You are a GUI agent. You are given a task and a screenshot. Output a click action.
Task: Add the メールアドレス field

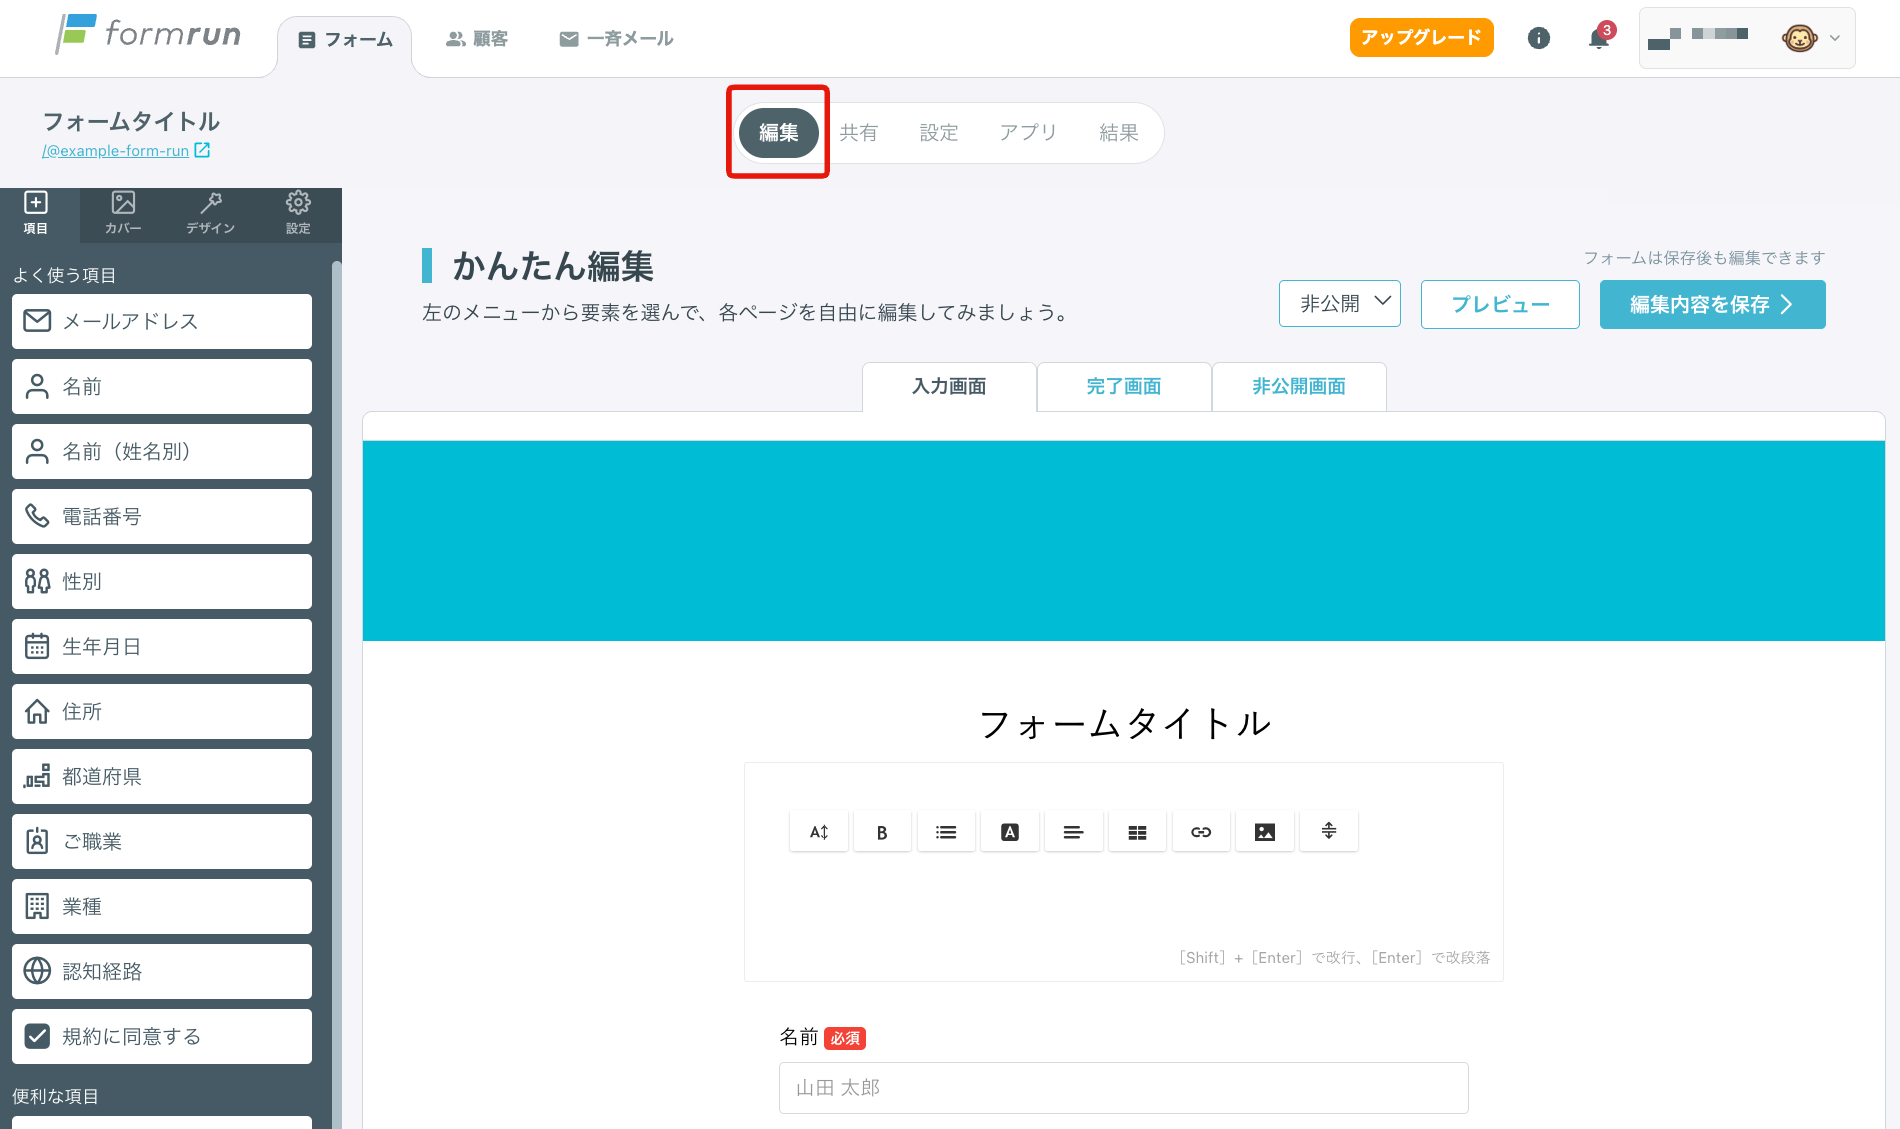162,321
